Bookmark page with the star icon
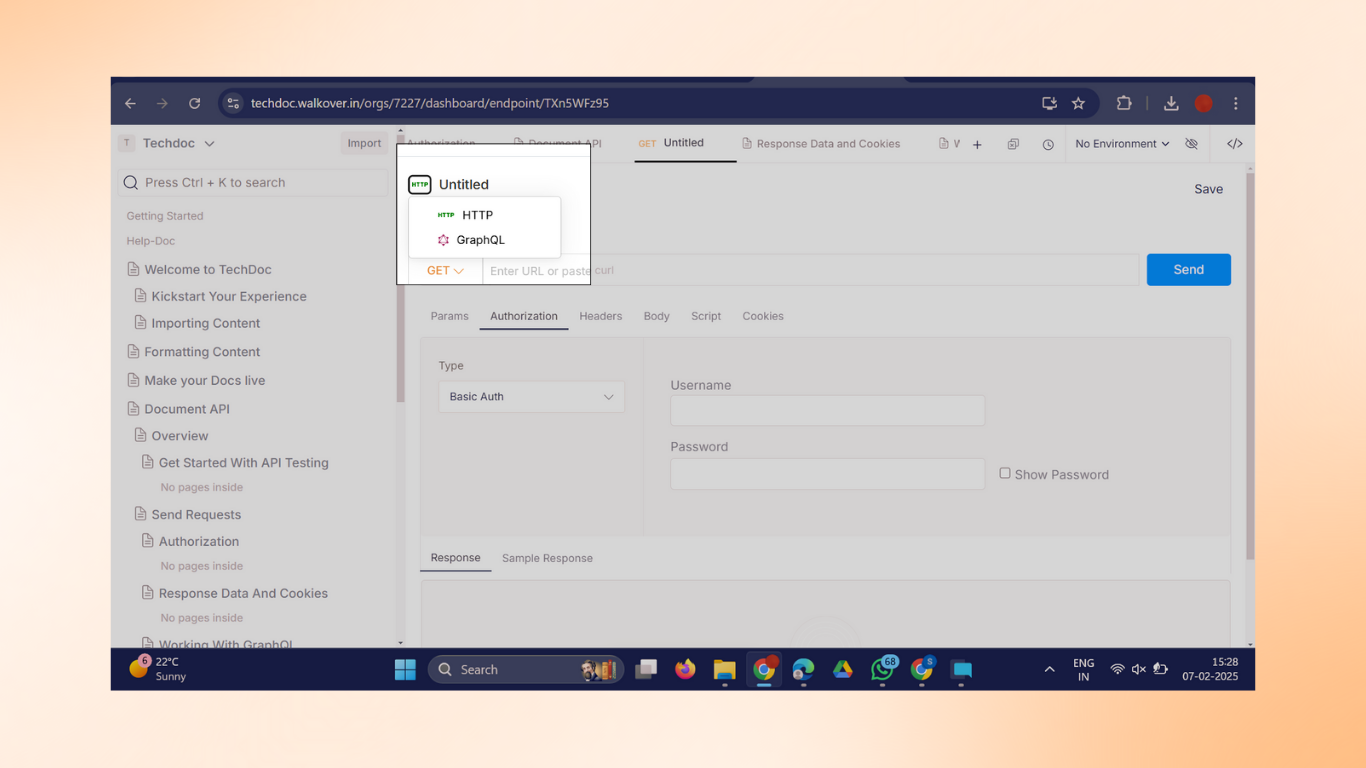The width and height of the screenshot is (1366, 768). point(1078,103)
